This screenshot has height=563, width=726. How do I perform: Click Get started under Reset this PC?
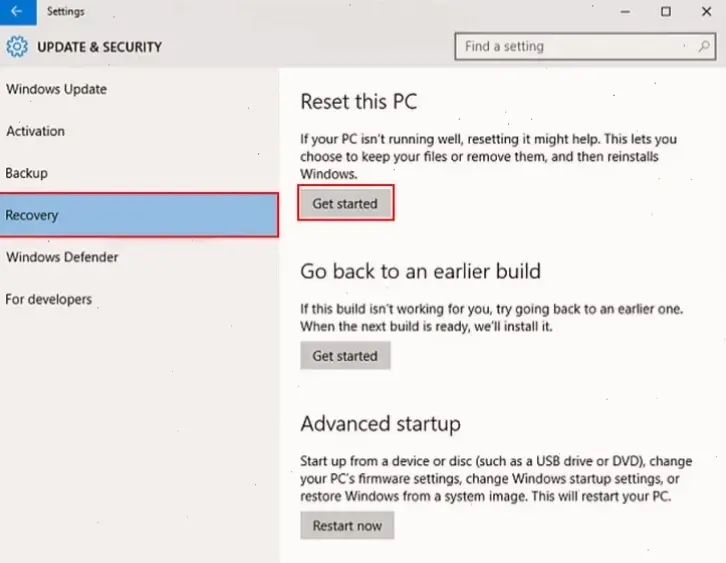tap(345, 203)
